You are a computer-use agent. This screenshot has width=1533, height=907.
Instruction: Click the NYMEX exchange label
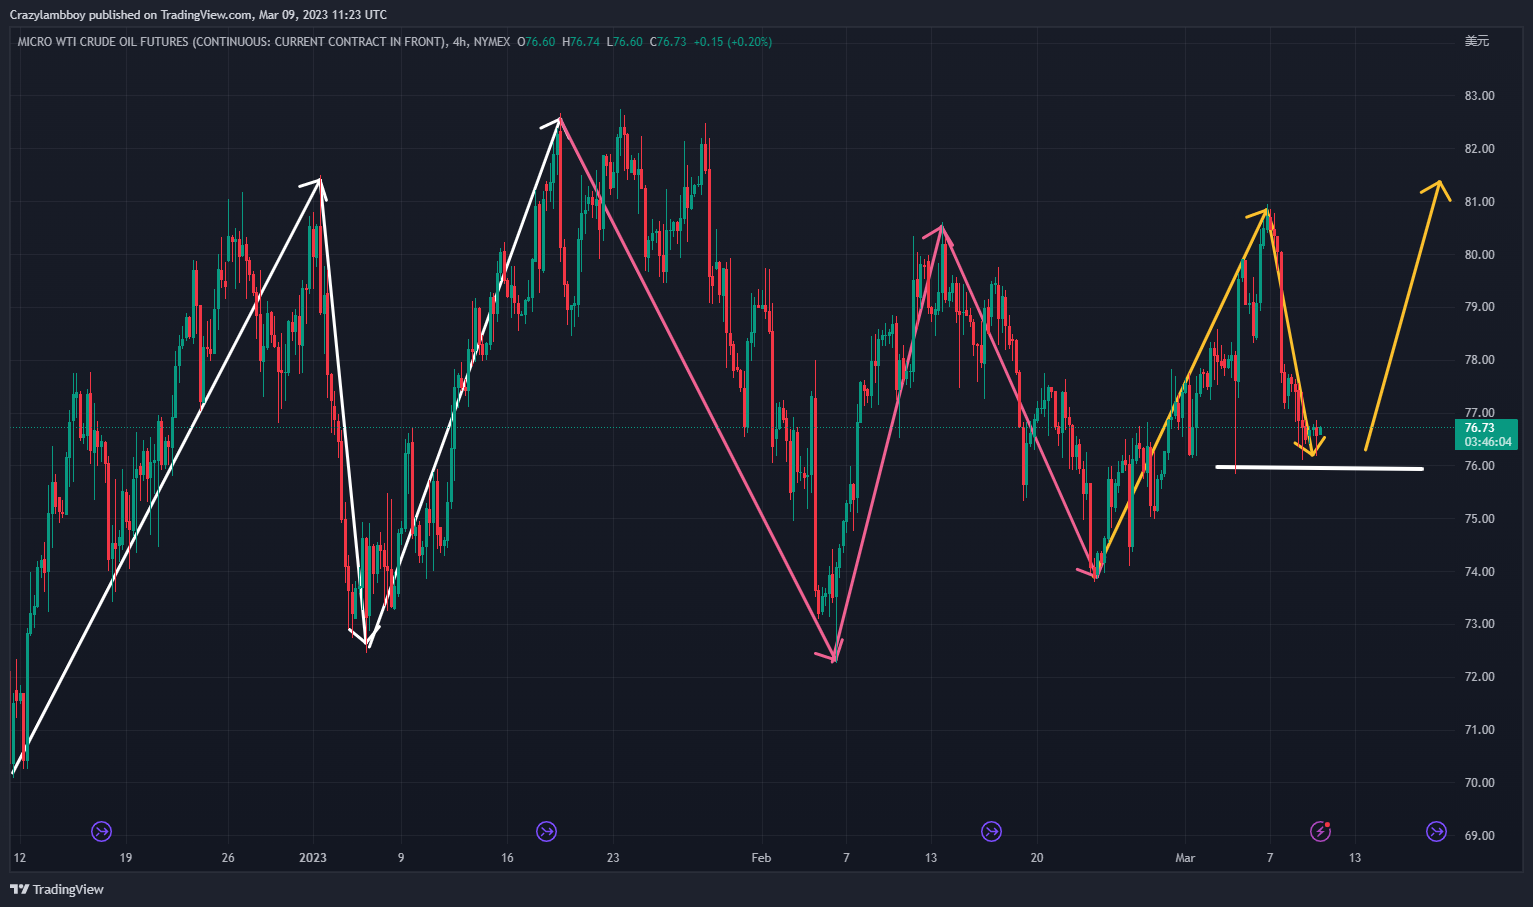coord(492,42)
